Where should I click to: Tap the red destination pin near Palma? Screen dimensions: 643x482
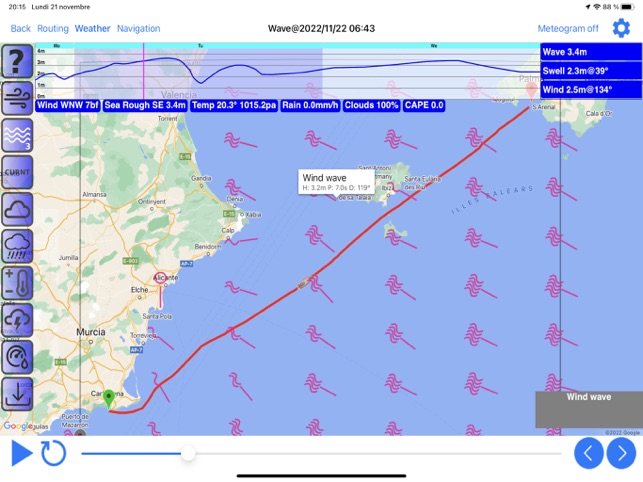(531, 91)
